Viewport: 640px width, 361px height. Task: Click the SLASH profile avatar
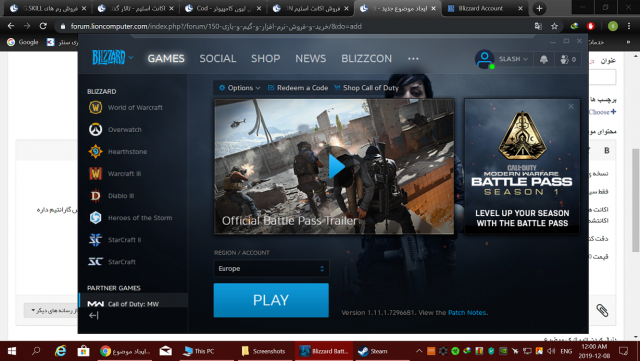484,59
